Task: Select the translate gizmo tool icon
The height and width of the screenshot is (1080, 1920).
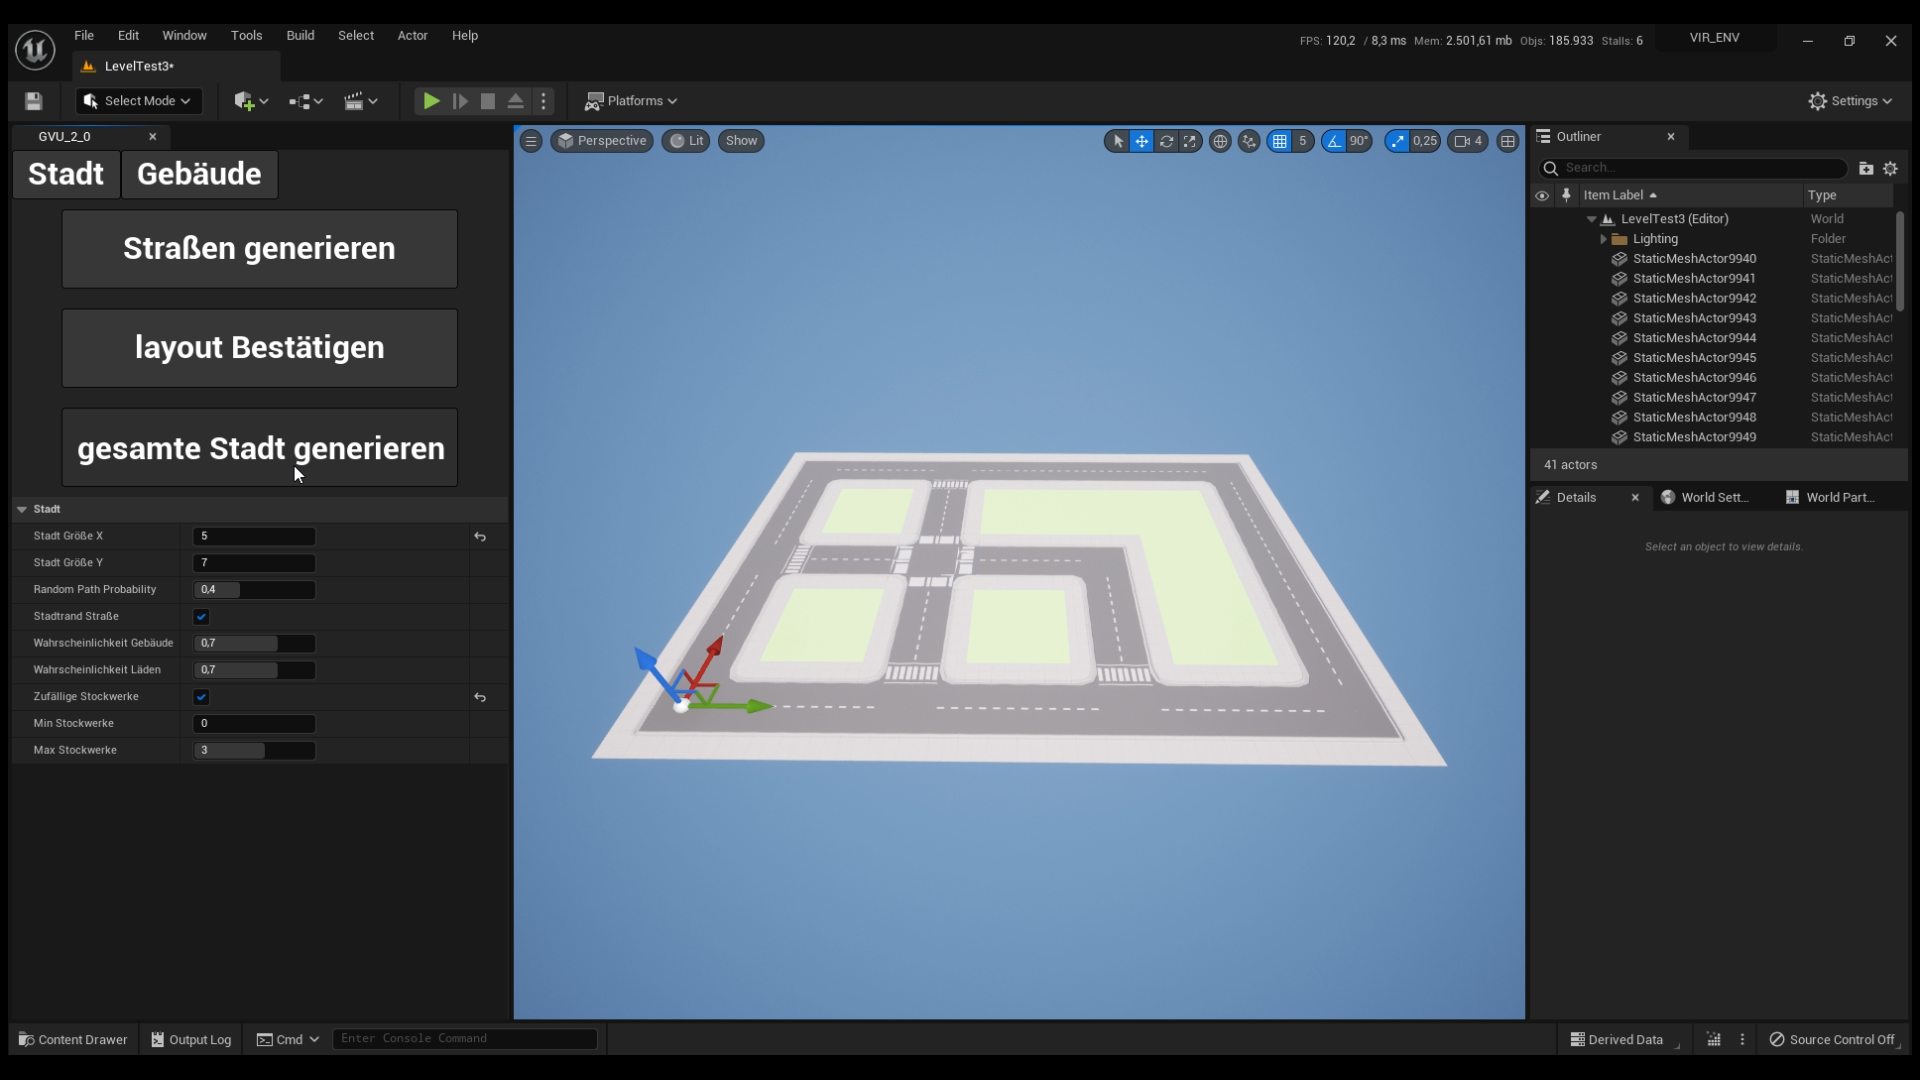Action: [x=1141, y=141]
